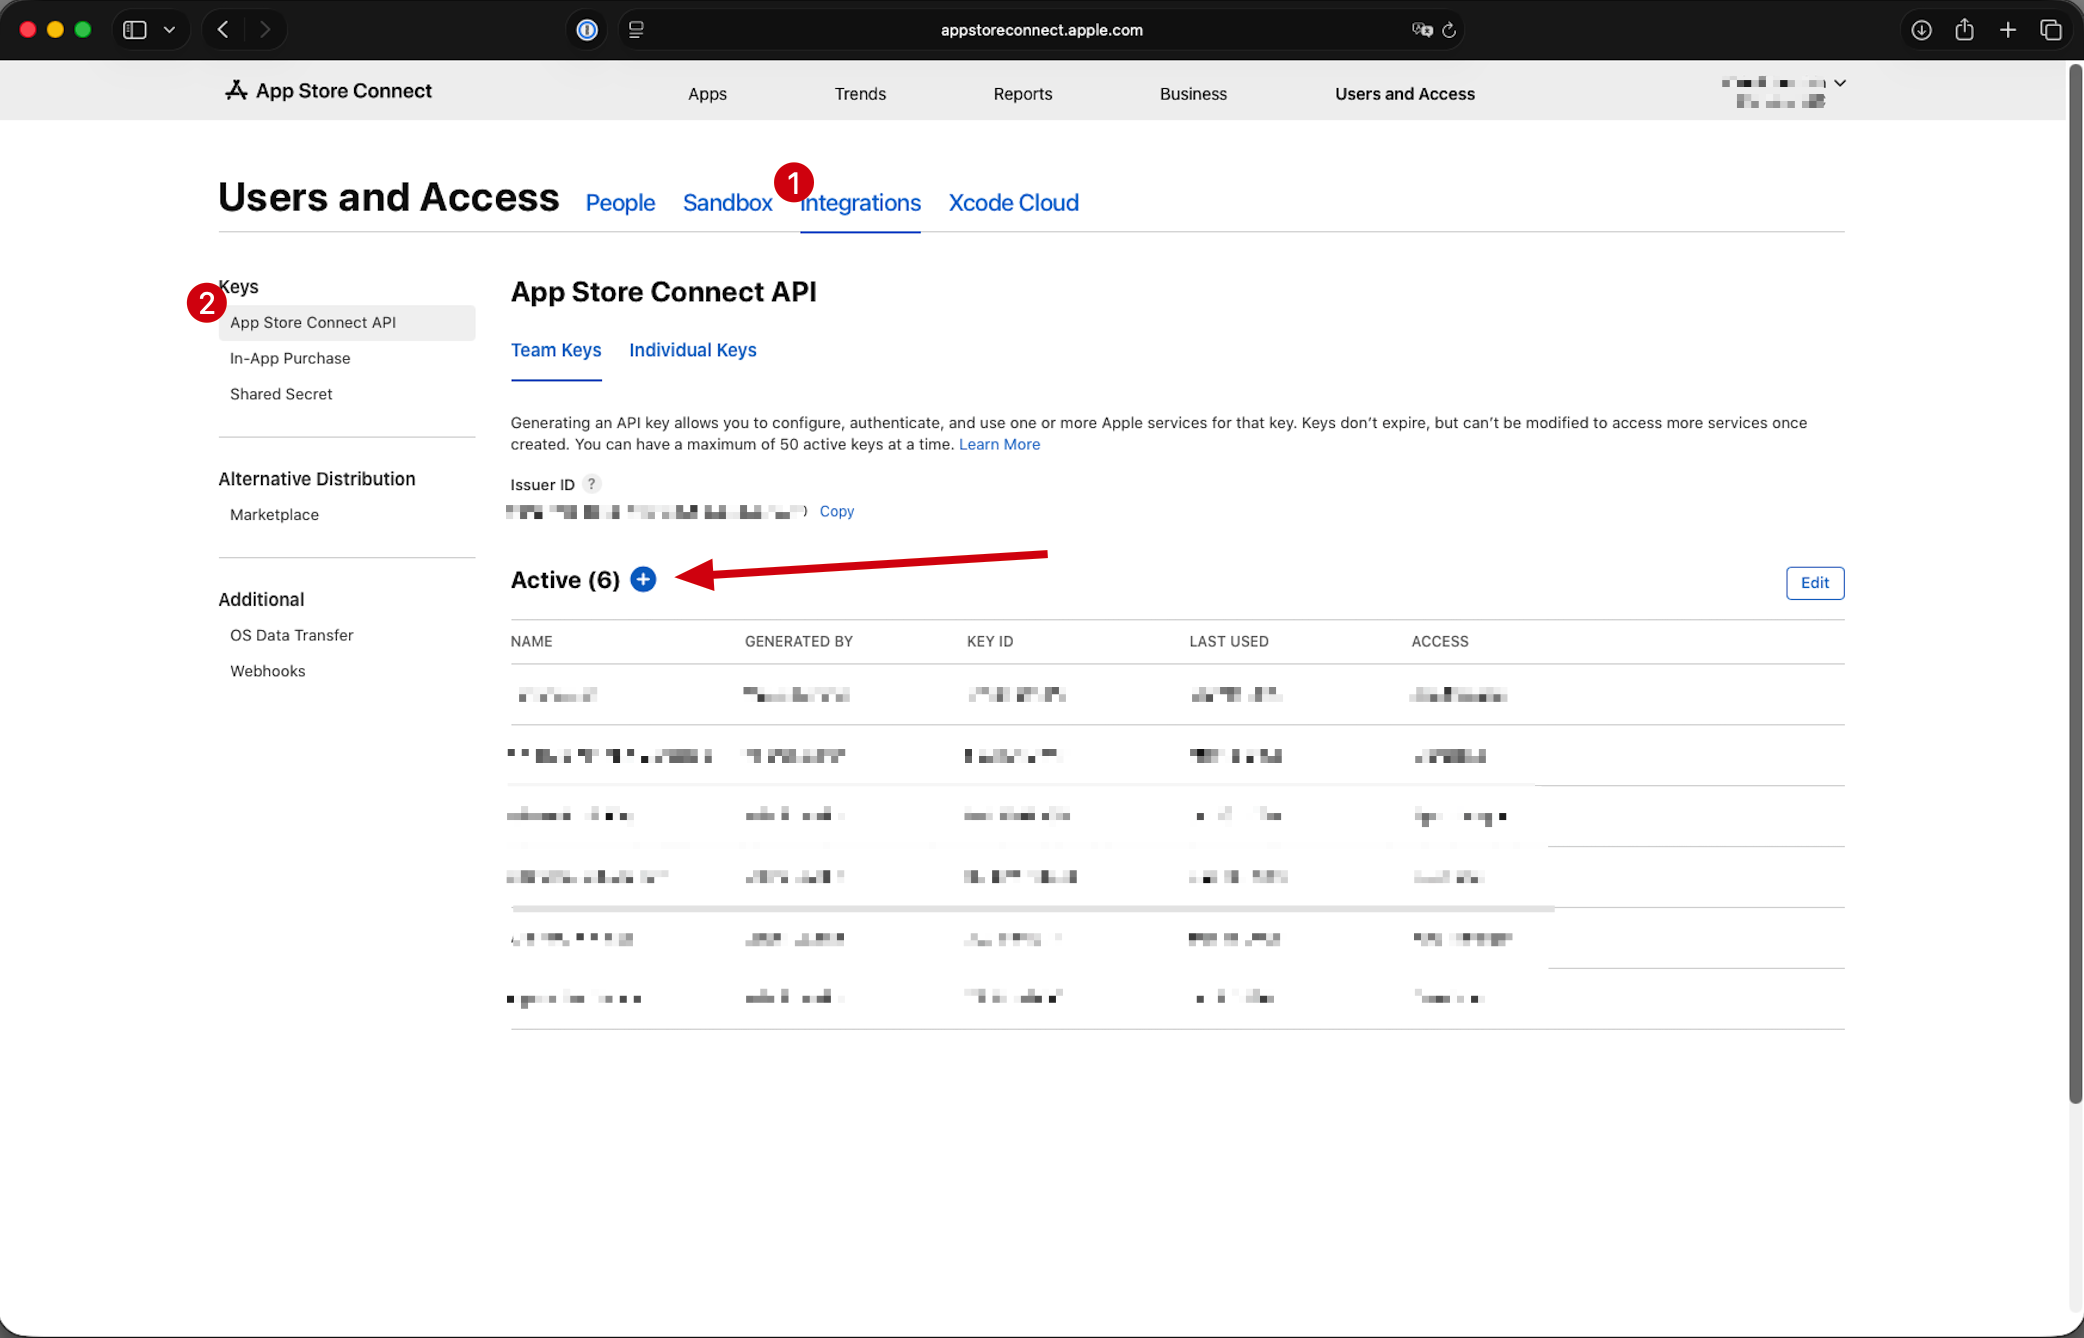Click the Issuer ID help question mark
Screen dimensions: 2084x1338
[592, 484]
